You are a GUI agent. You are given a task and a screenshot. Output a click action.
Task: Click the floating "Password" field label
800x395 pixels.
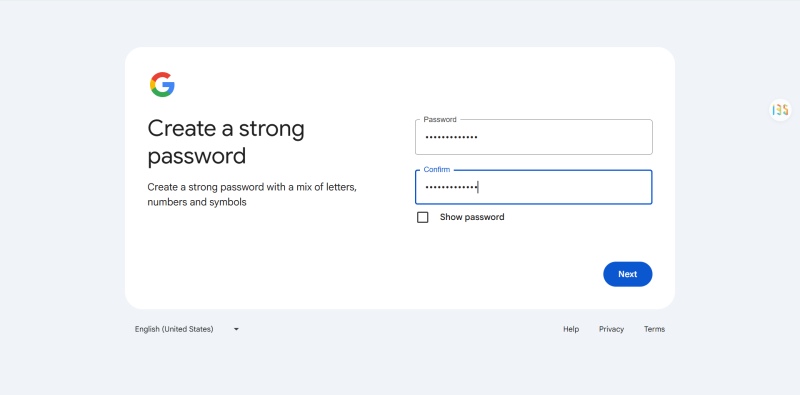point(440,119)
